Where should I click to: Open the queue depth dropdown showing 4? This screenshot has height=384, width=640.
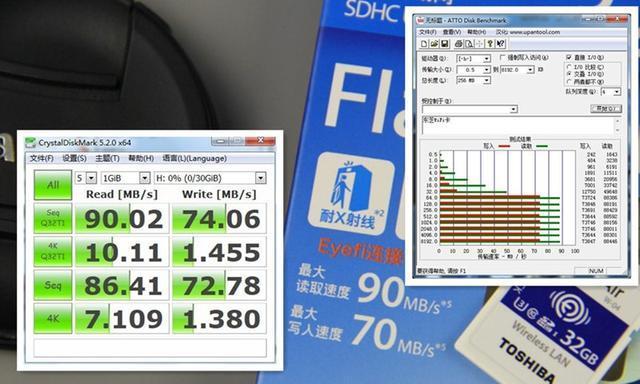pyautogui.click(x=611, y=92)
